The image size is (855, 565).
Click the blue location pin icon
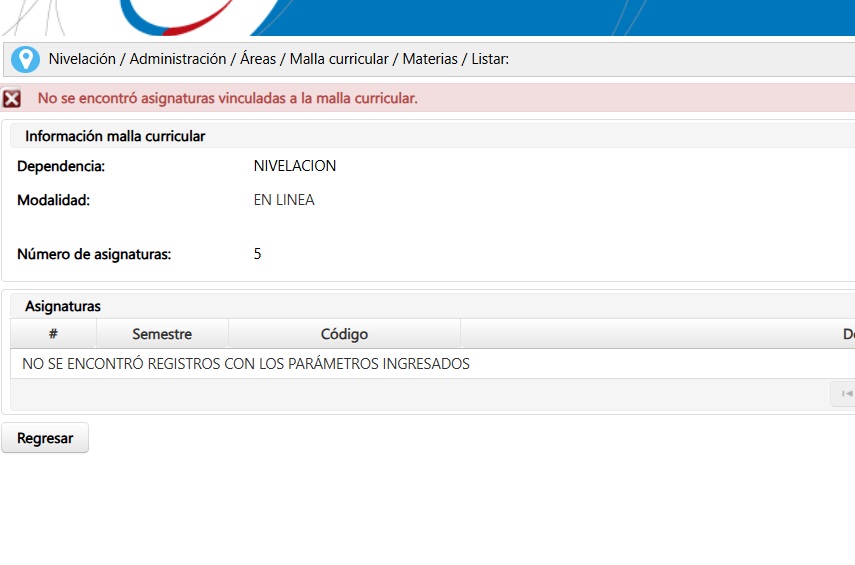(25, 60)
